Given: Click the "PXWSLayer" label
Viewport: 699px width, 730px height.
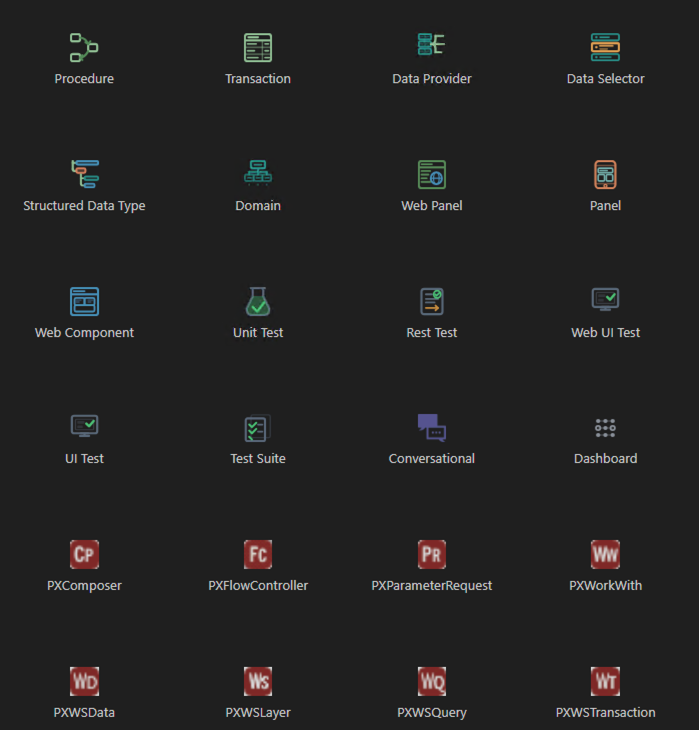Looking at the screenshot, I should pos(258,713).
